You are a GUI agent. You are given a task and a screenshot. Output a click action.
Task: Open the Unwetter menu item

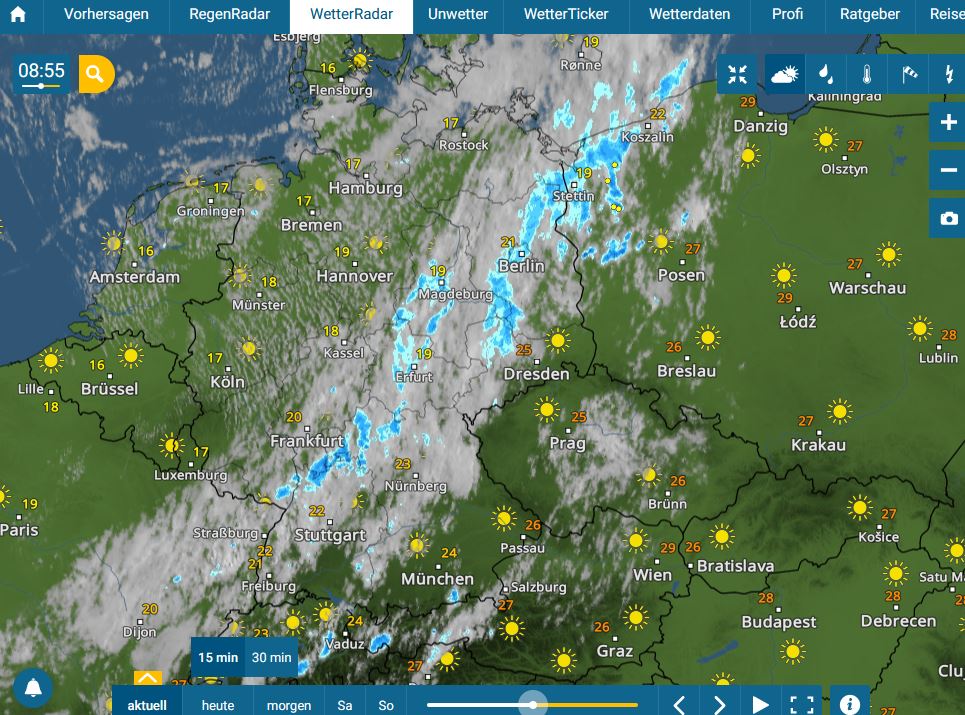pos(458,14)
